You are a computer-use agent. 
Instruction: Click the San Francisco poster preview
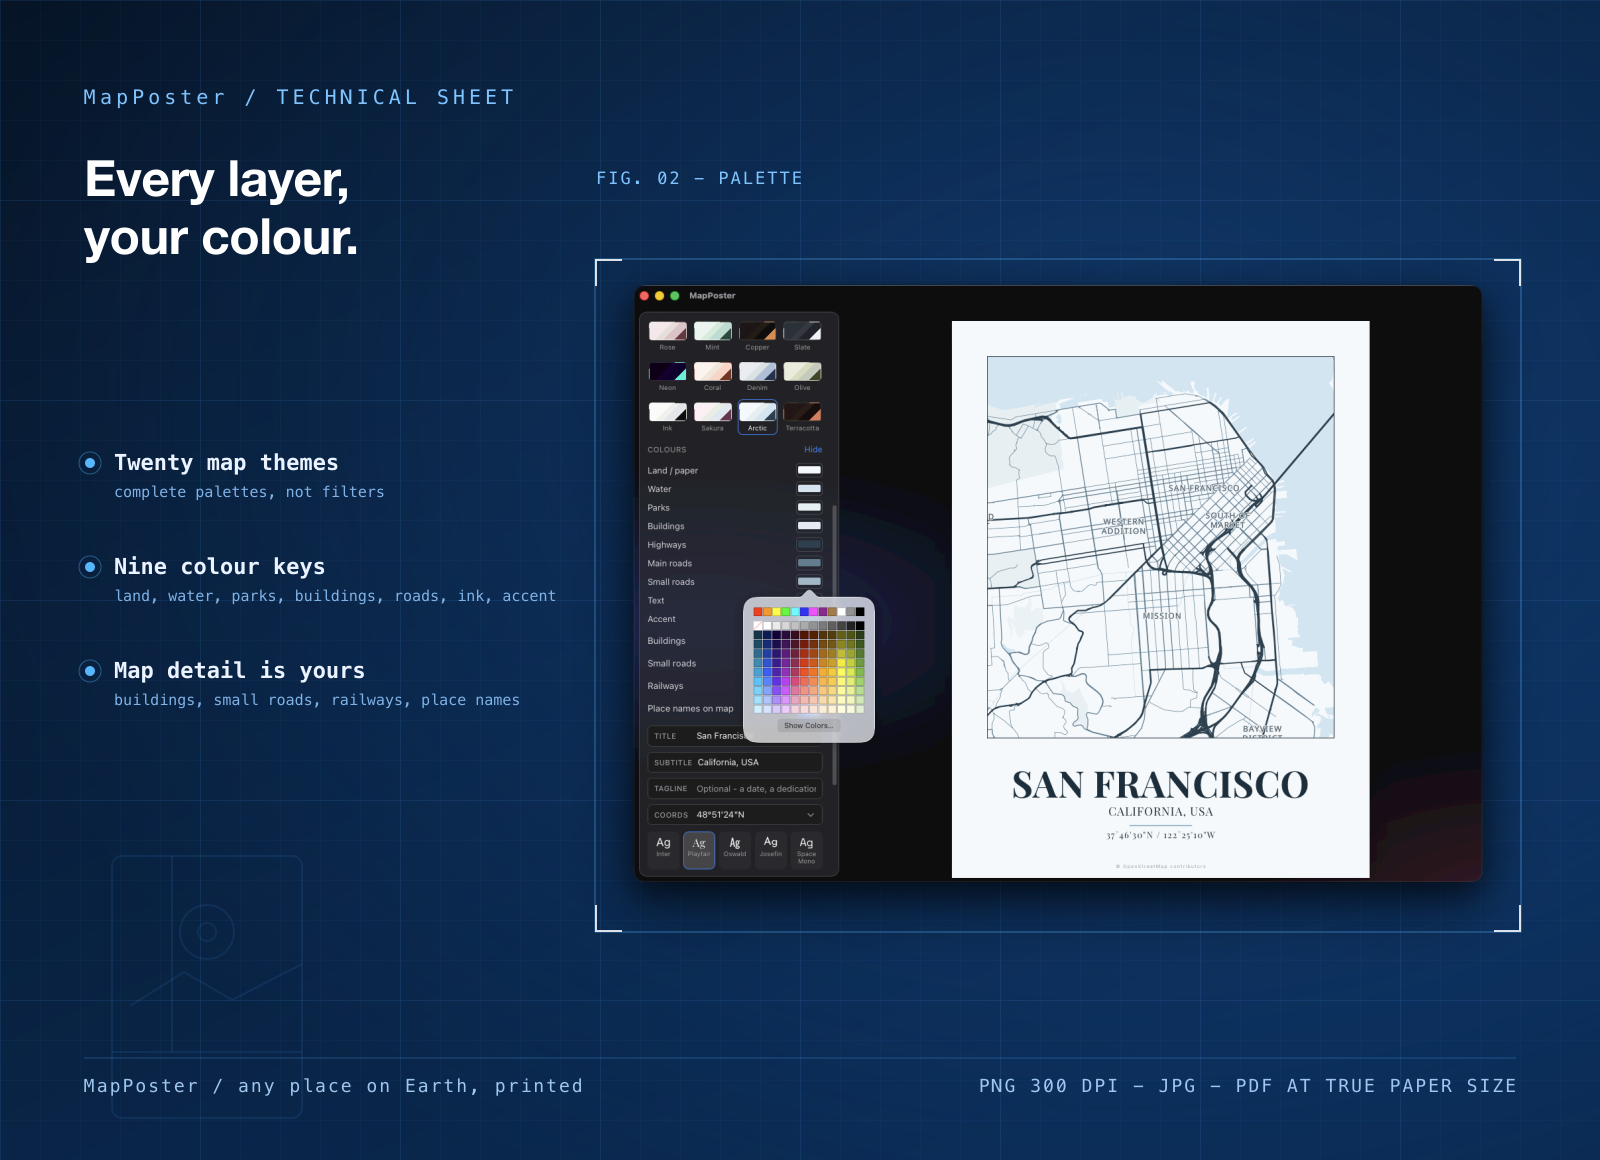[x=1160, y=599]
